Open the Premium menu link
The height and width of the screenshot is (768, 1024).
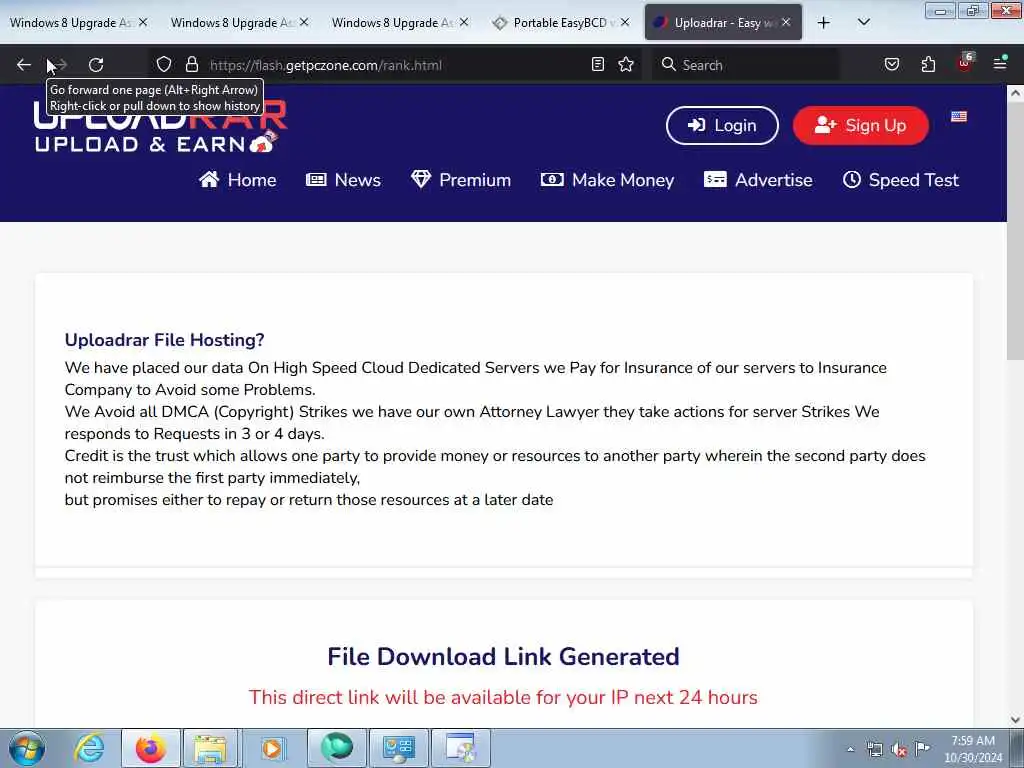[461, 180]
